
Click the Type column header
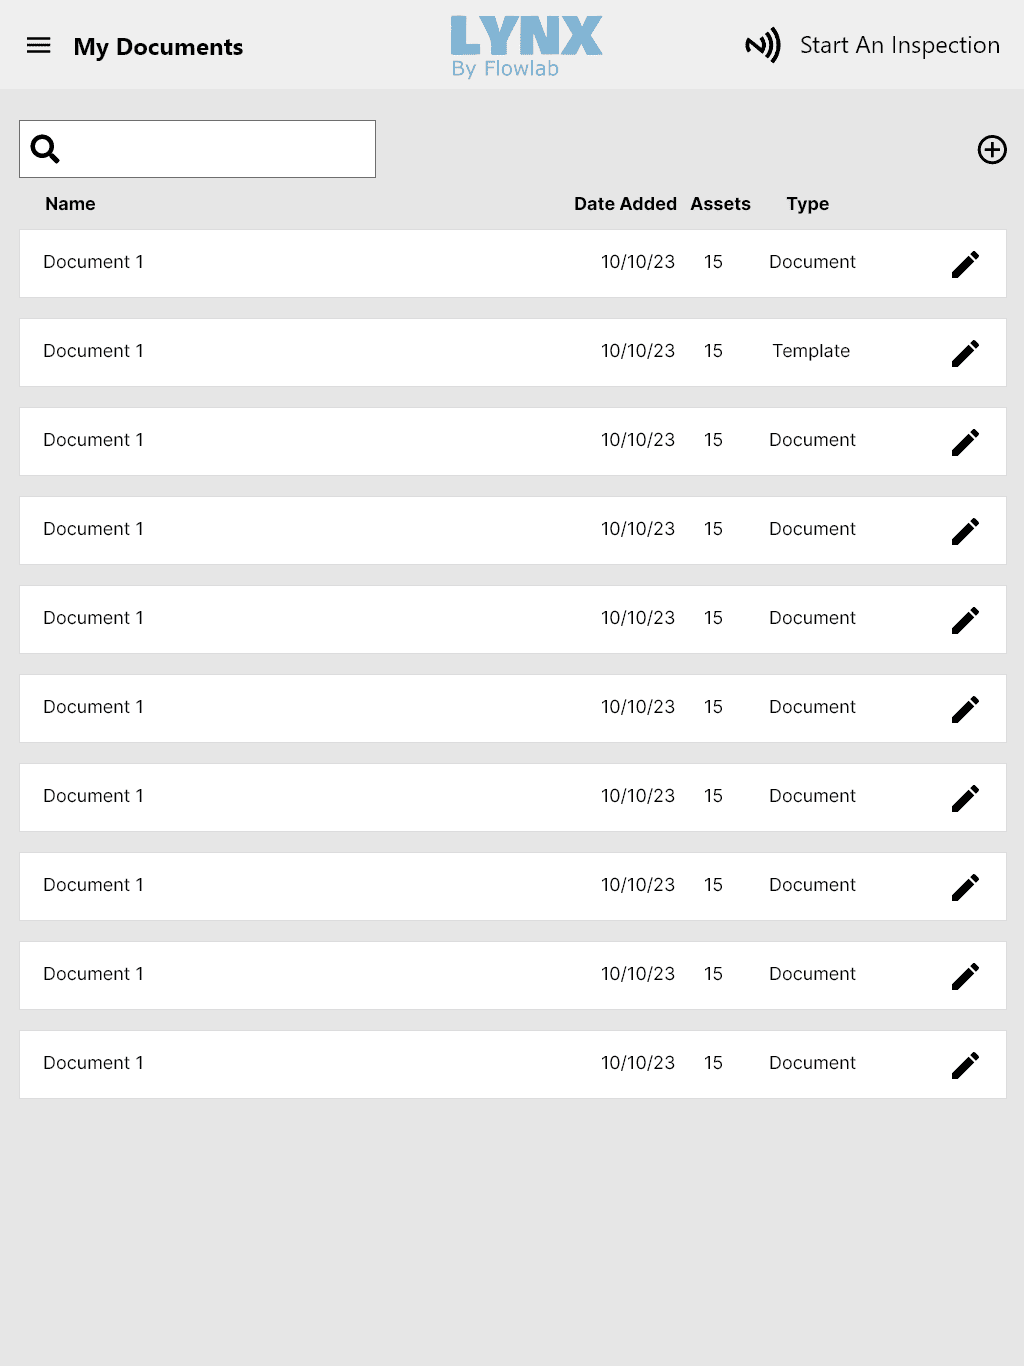point(807,204)
